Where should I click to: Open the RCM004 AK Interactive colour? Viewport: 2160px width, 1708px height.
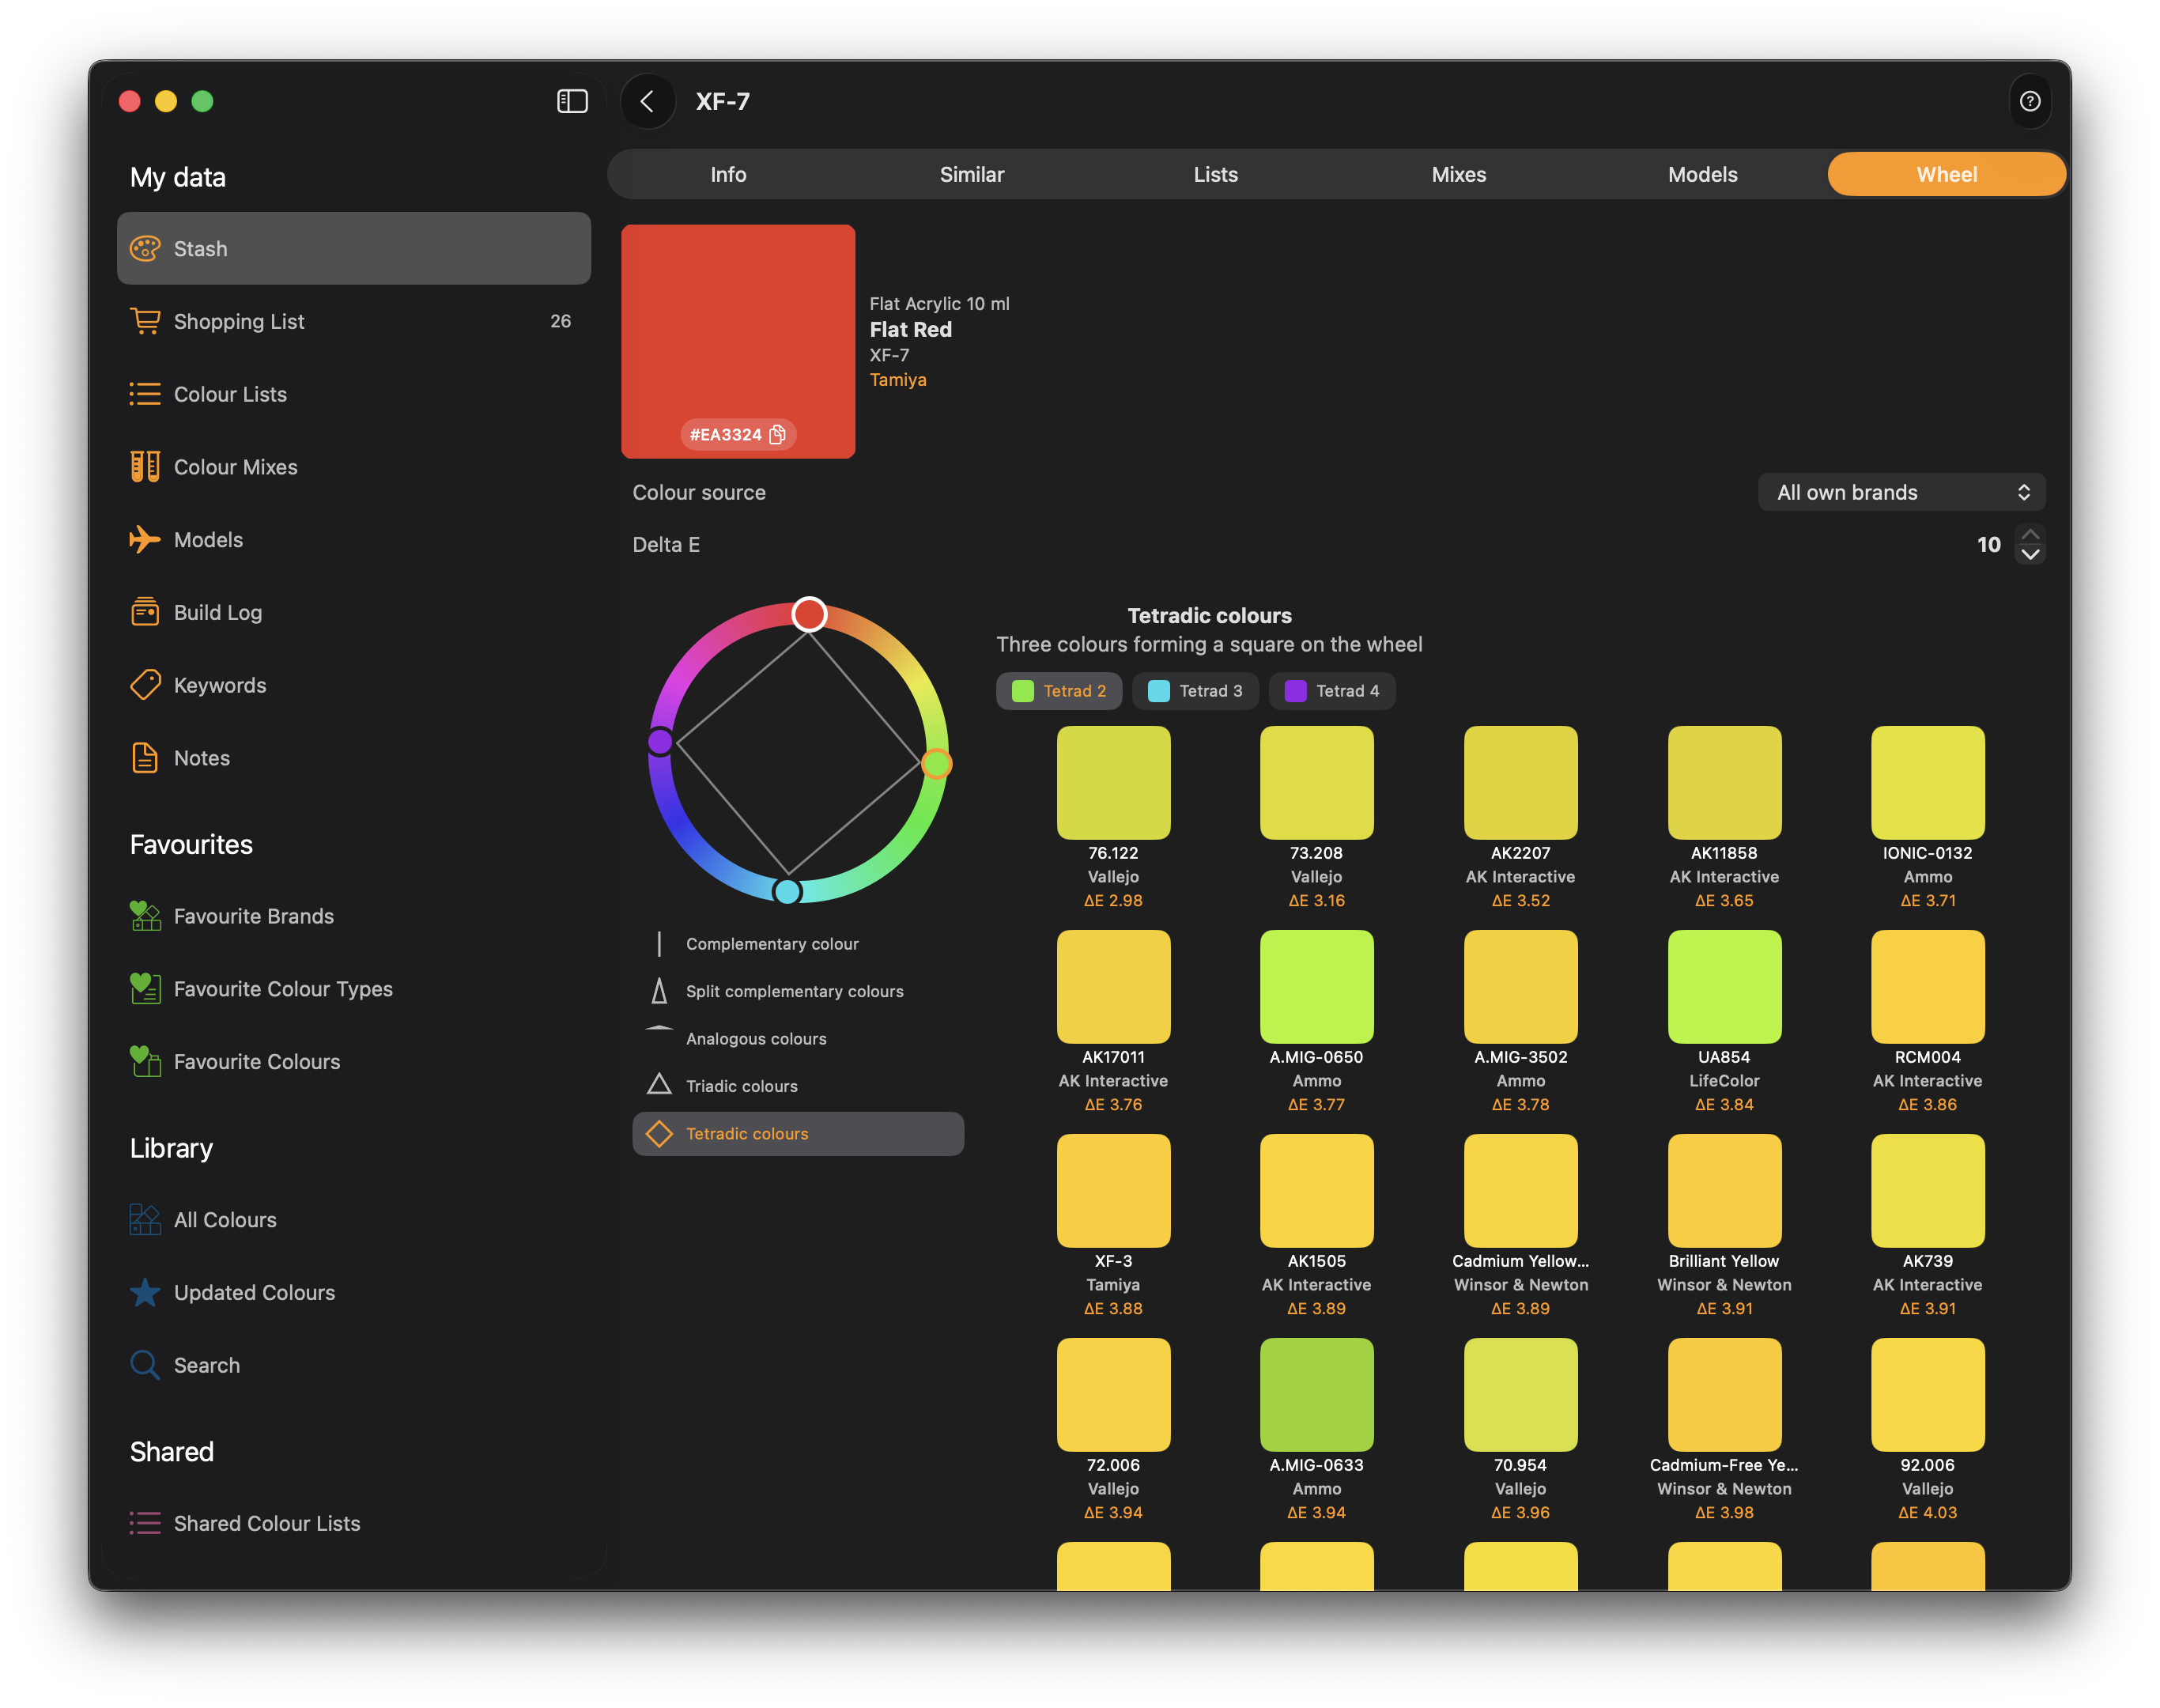1927,987
